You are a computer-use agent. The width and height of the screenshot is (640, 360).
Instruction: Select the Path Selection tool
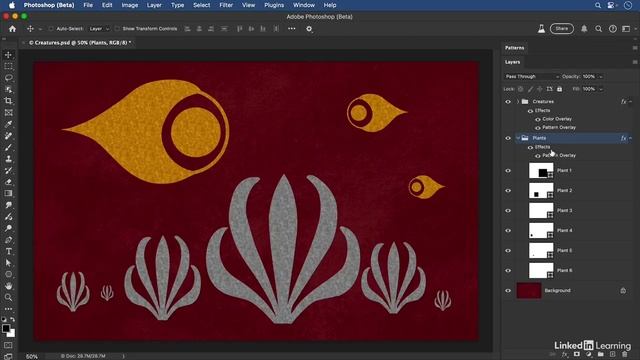pyautogui.click(x=8, y=263)
